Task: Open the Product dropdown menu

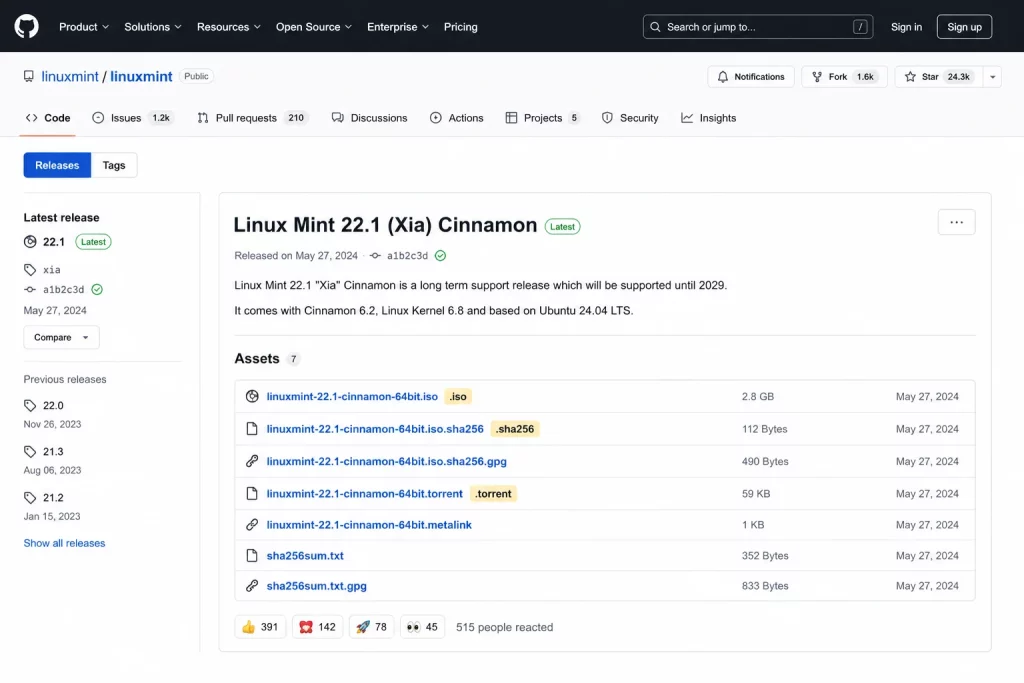Action: tap(84, 27)
